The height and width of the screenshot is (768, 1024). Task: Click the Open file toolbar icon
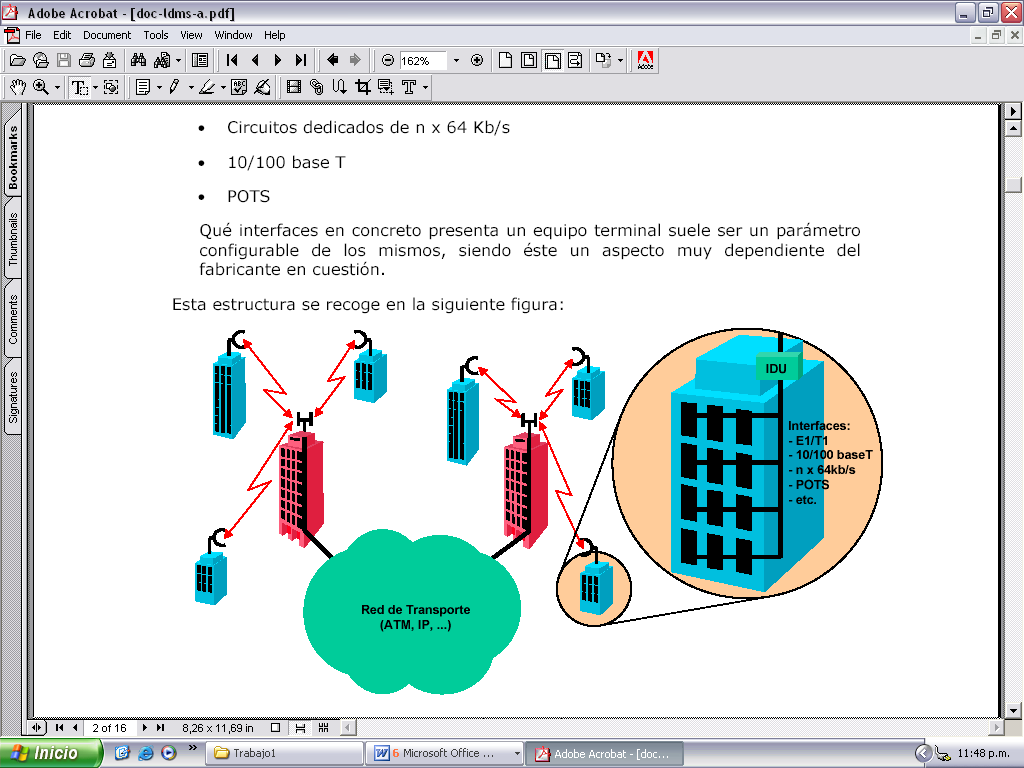18,61
